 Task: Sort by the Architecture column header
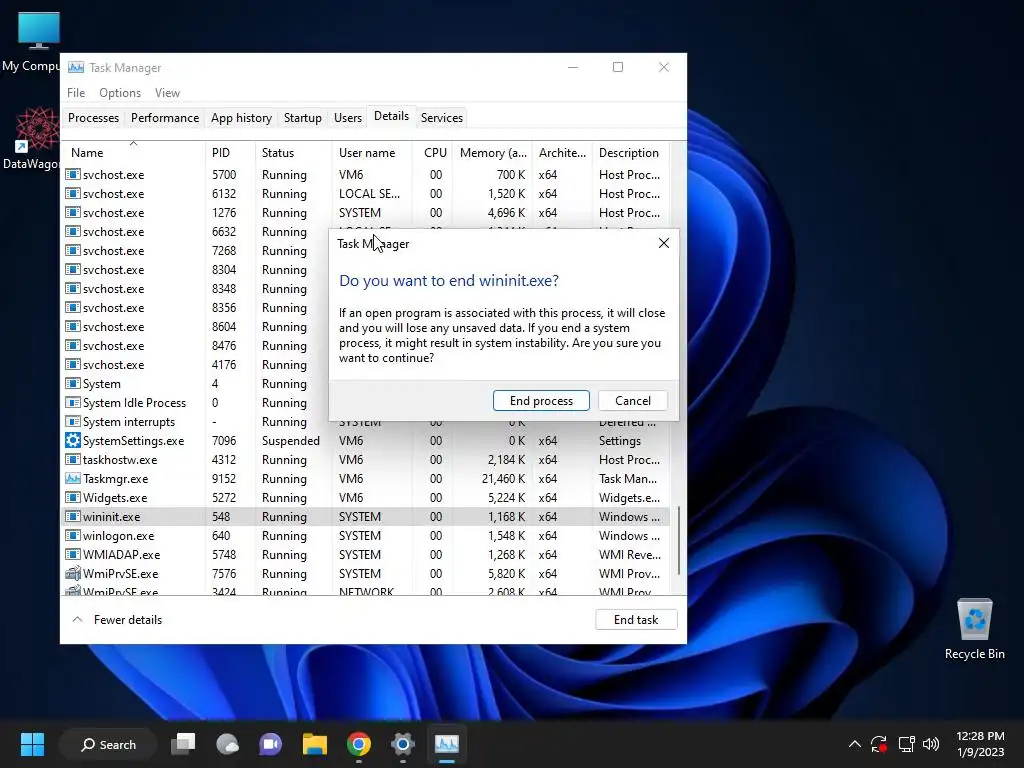coord(562,153)
